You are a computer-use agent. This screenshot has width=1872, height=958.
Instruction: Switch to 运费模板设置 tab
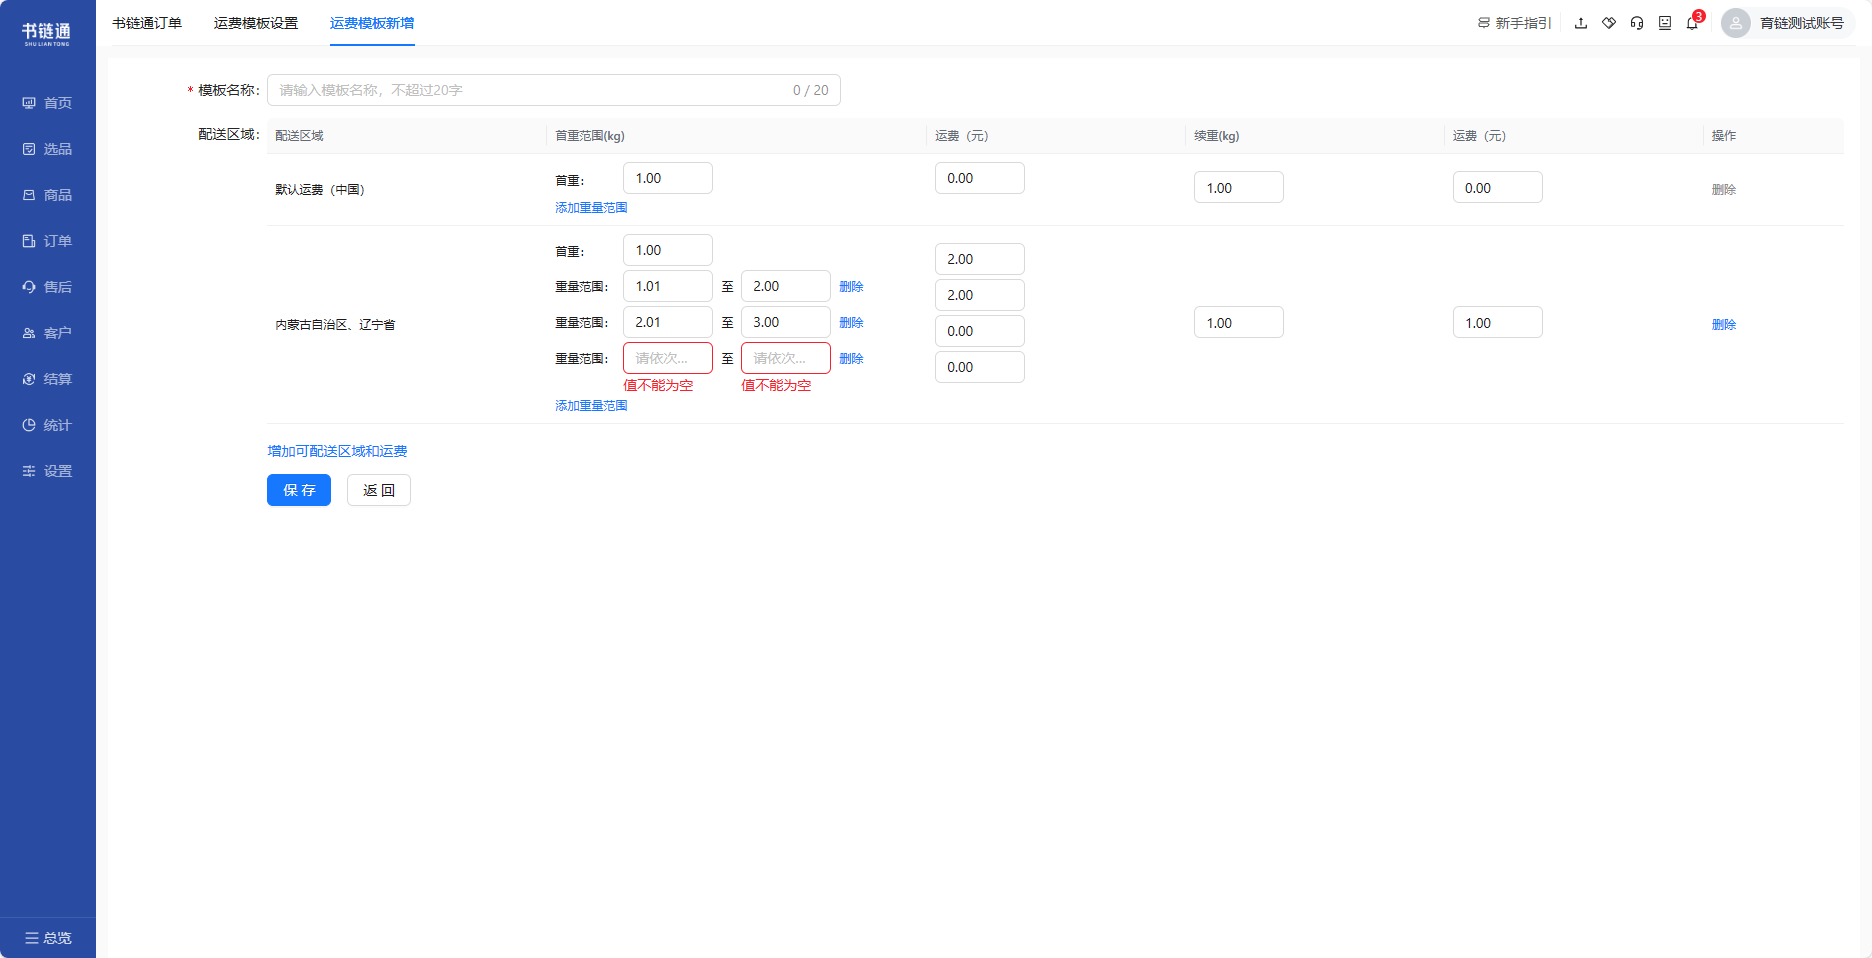click(256, 23)
